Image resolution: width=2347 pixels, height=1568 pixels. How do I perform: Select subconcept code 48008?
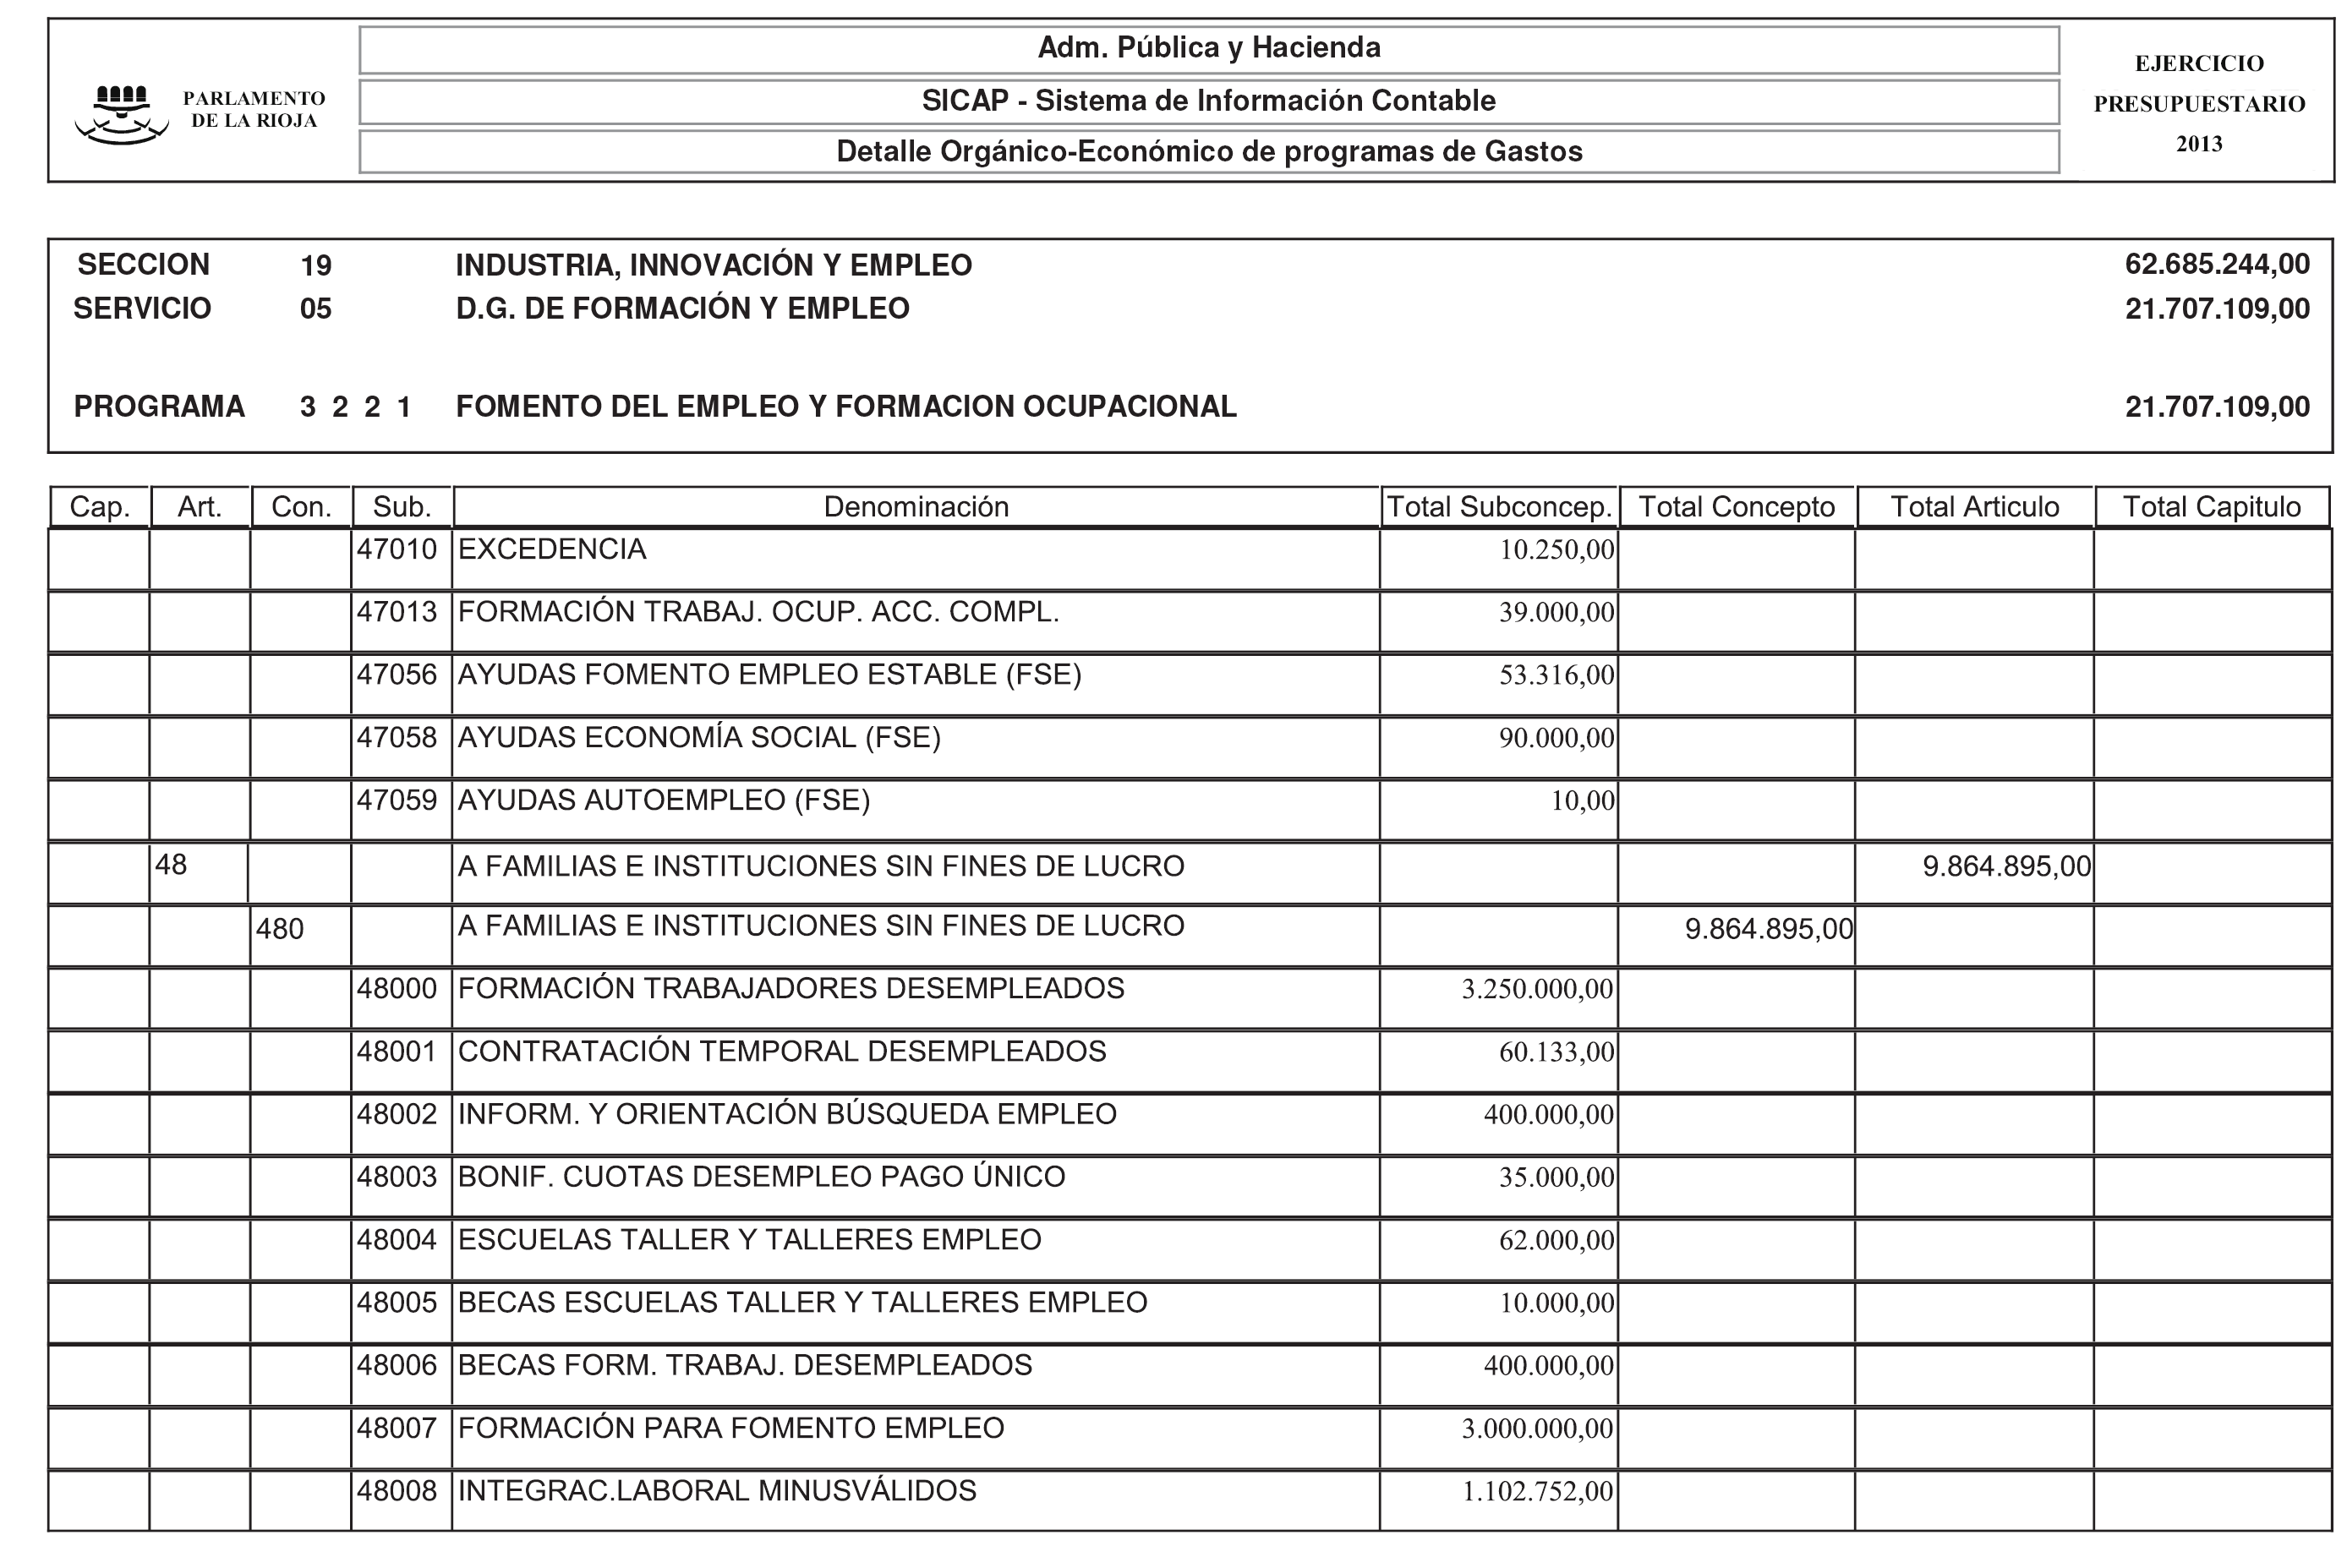point(397,1491)
